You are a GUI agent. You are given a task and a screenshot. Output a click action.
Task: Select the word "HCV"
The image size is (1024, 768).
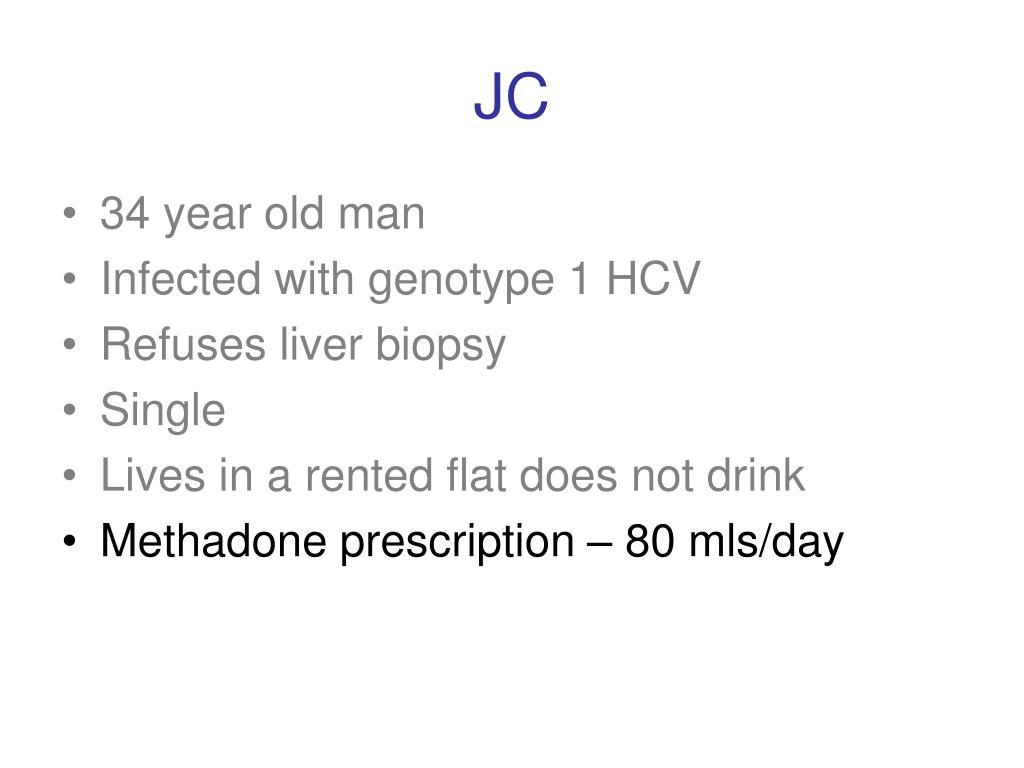coord(653,279)
